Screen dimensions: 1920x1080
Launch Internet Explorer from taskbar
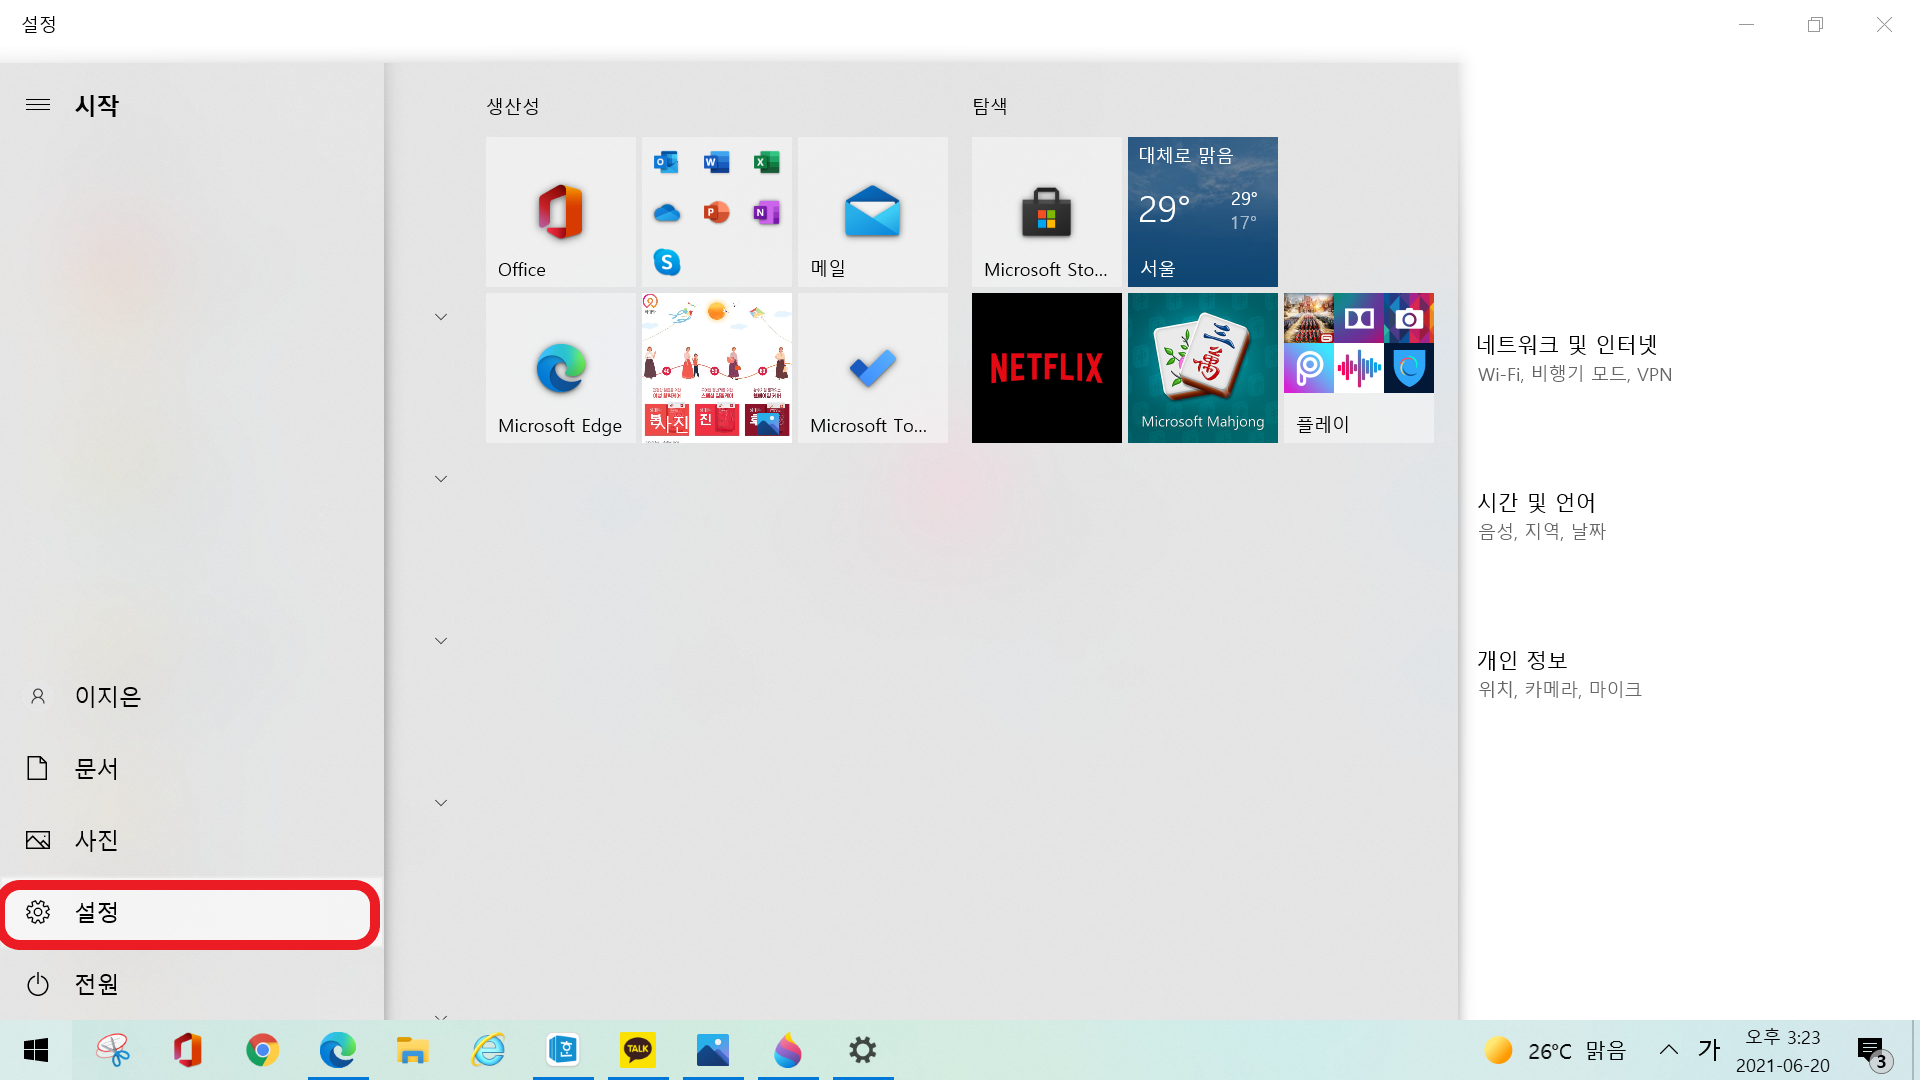[488, 1050]
